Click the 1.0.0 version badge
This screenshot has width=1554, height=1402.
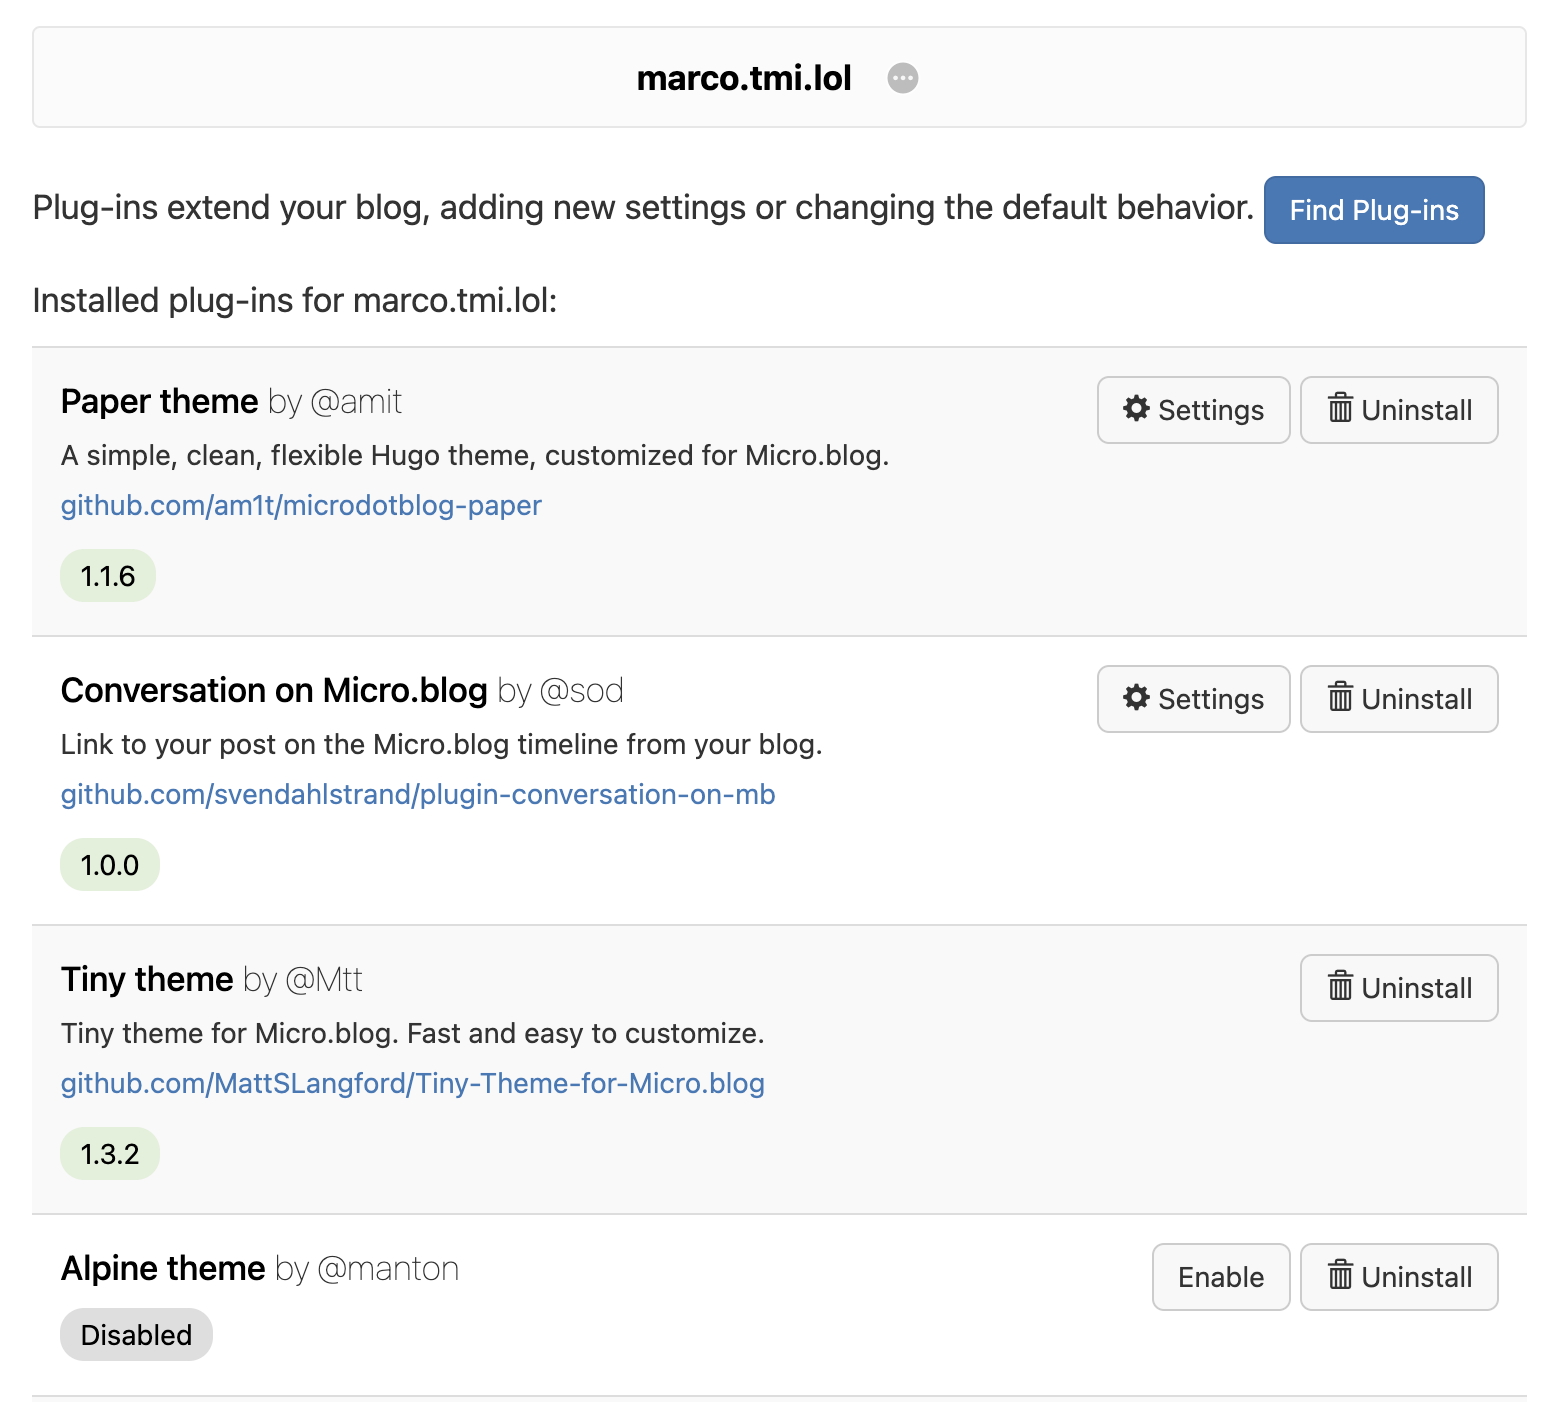pyautogui.click(x=110, y=865)
